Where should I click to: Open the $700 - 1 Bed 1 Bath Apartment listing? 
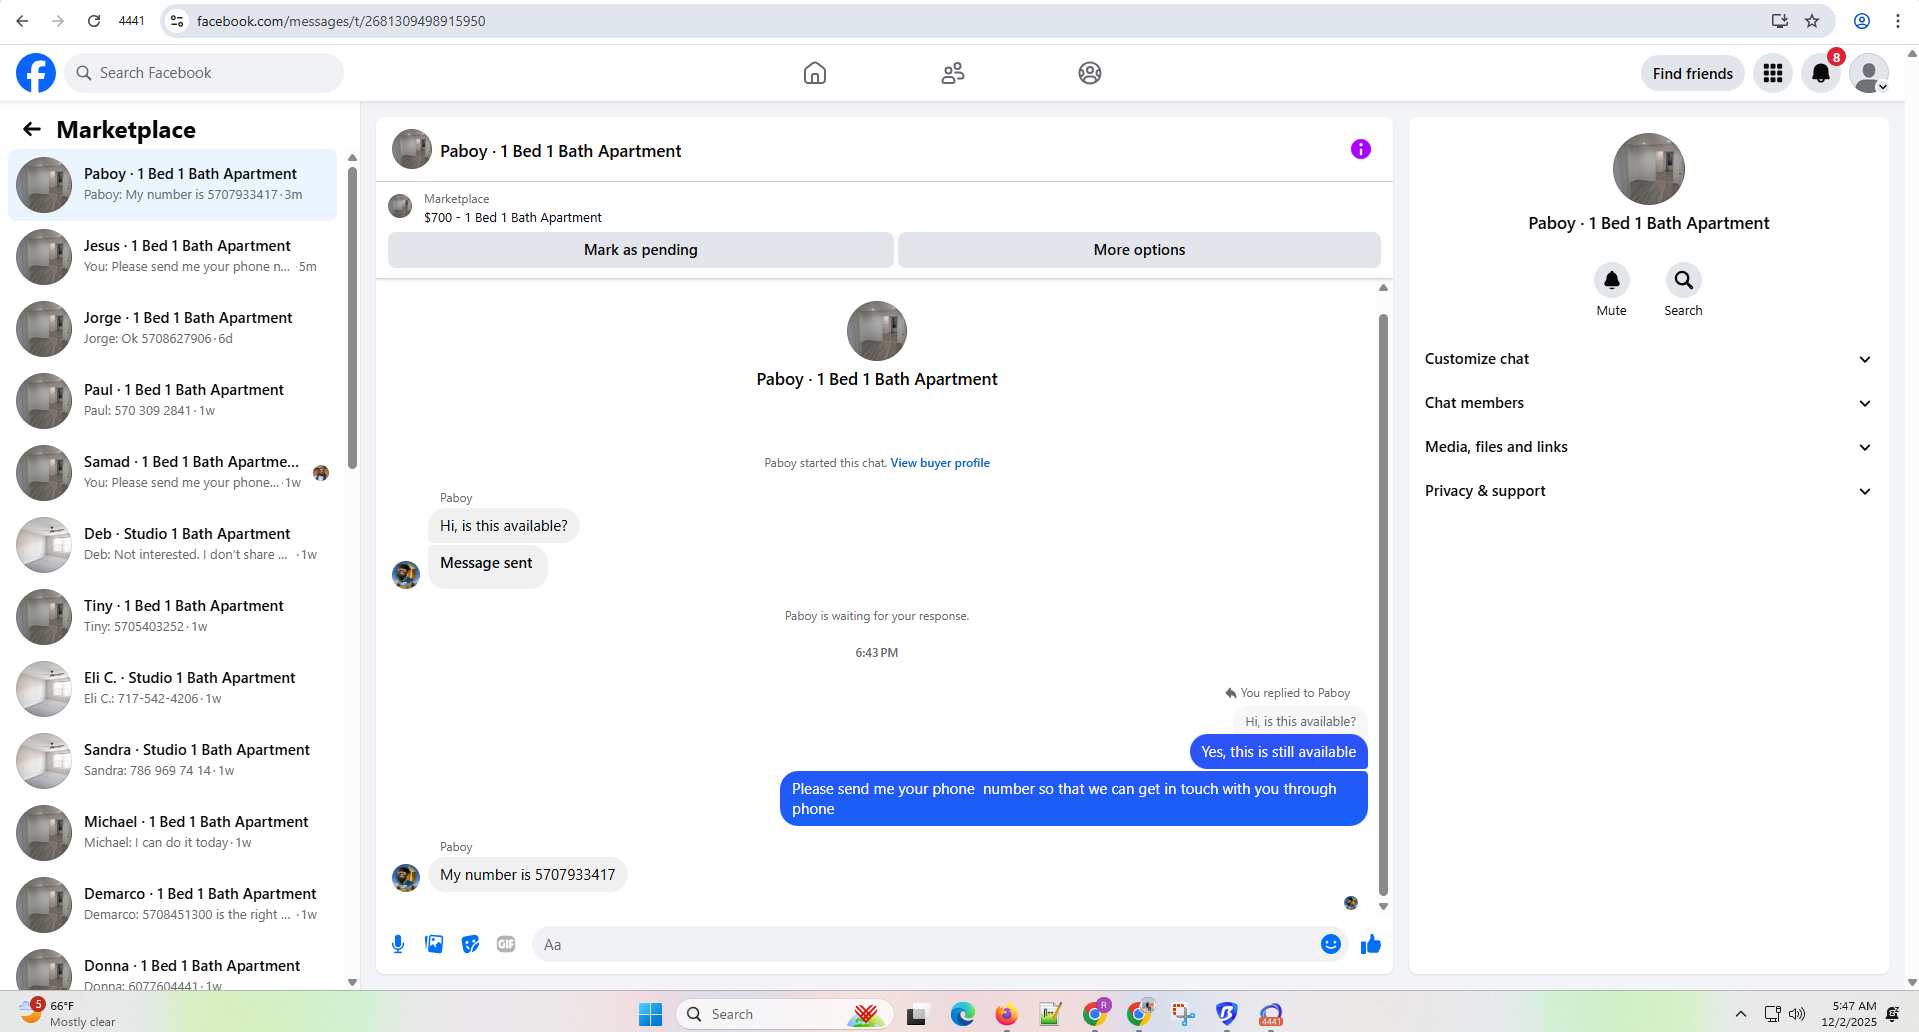point(513,217)
